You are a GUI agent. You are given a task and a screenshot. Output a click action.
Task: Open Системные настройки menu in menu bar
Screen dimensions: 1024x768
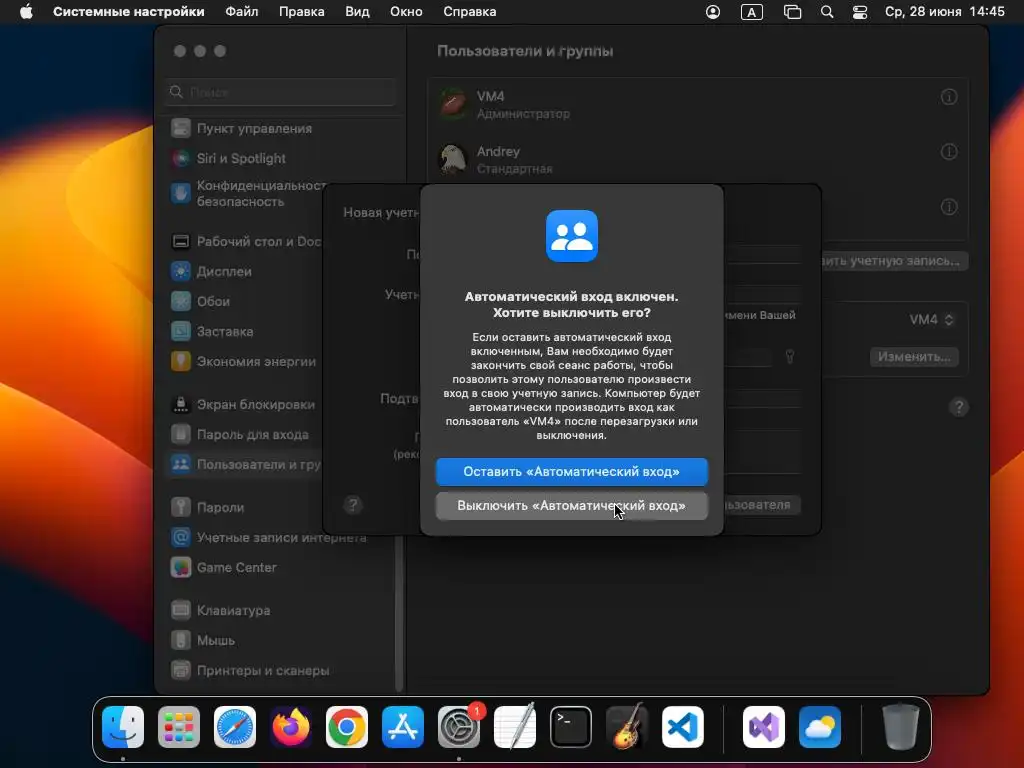coord(129,12)
